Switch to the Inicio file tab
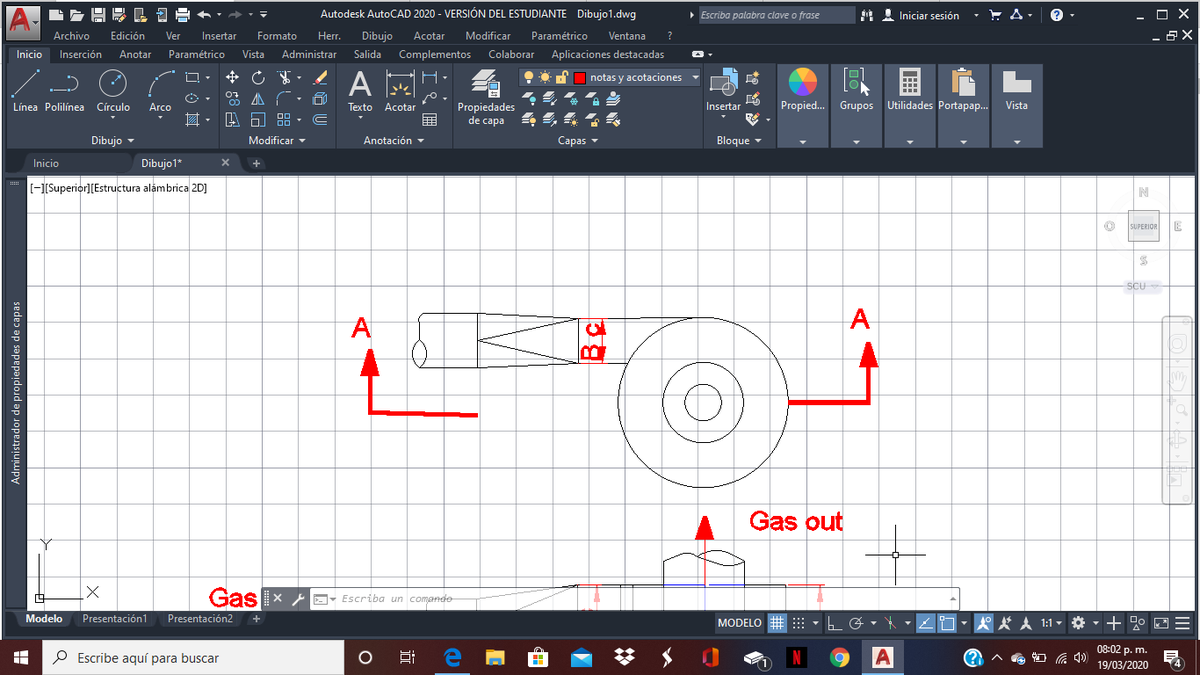 pos(46,163)
